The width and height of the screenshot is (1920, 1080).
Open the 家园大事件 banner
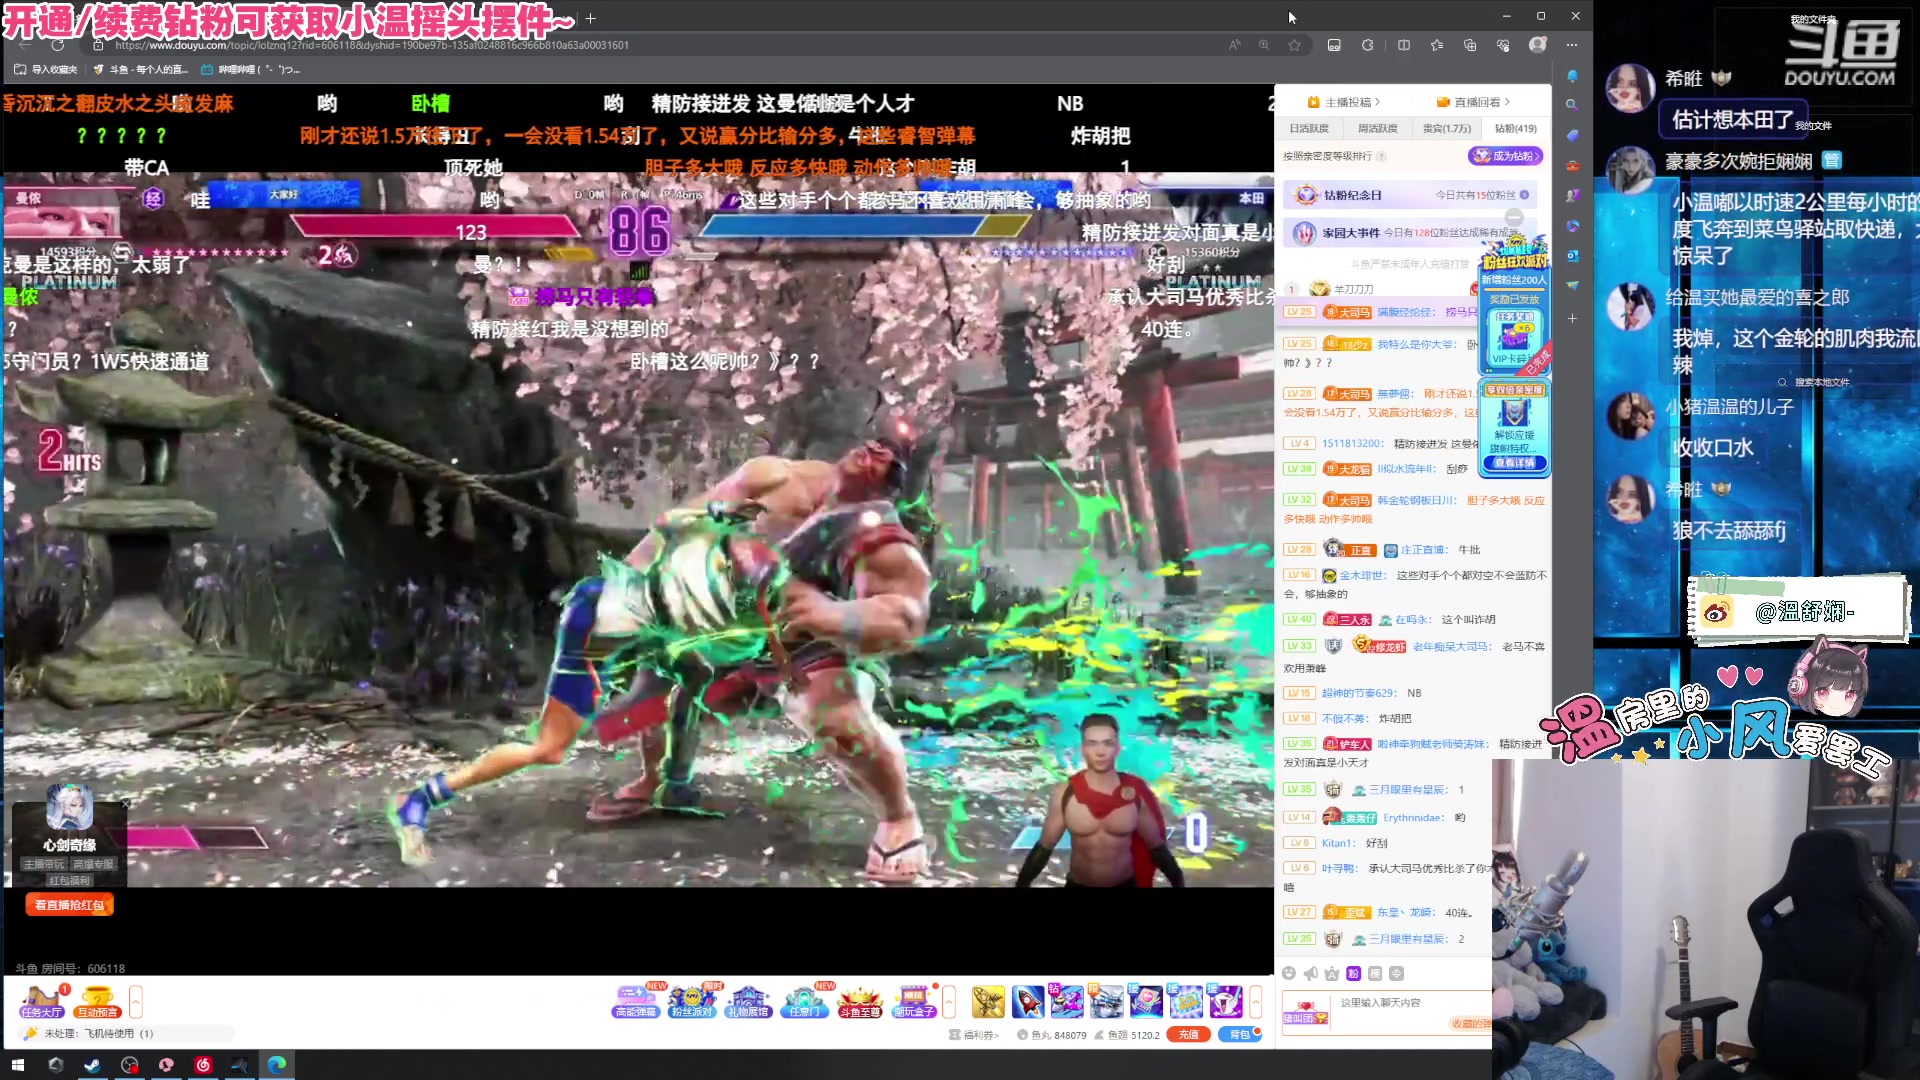tap(1410, 233)
